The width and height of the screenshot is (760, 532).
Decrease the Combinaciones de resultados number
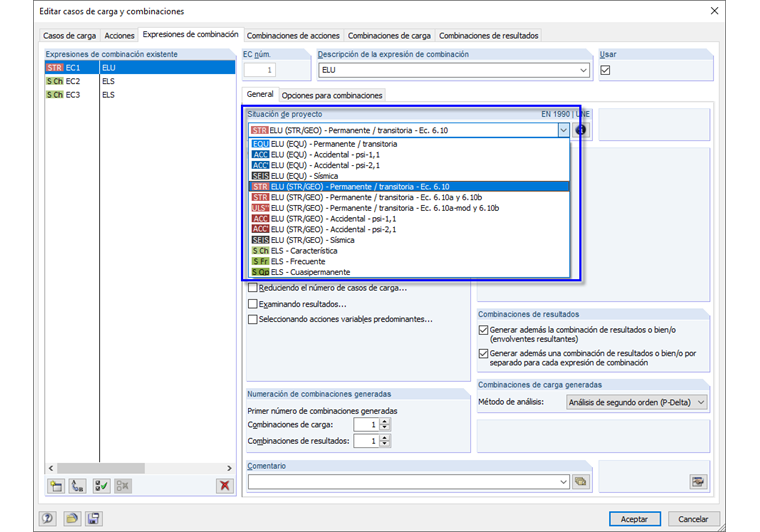pyautogui.click(x=385, y=444)
